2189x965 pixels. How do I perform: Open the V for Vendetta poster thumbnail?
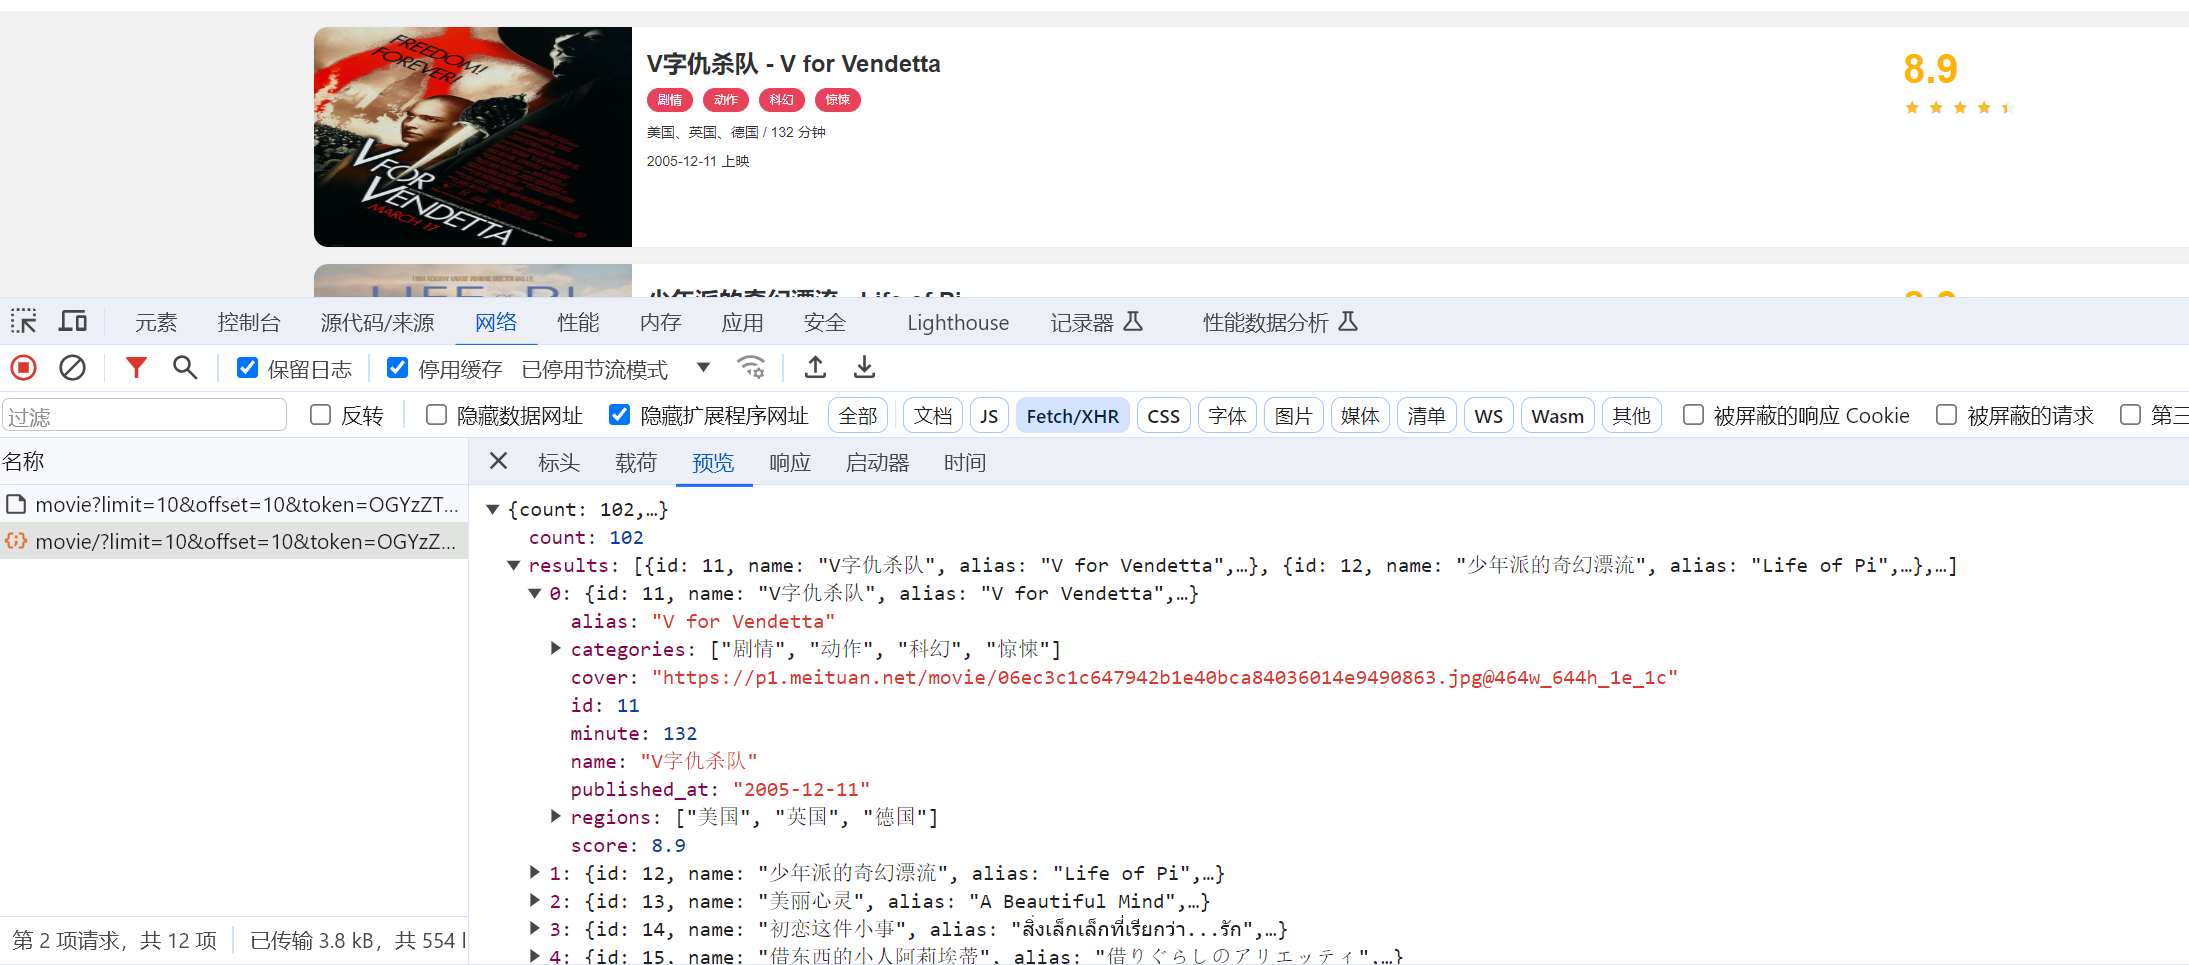pos(473,137)
